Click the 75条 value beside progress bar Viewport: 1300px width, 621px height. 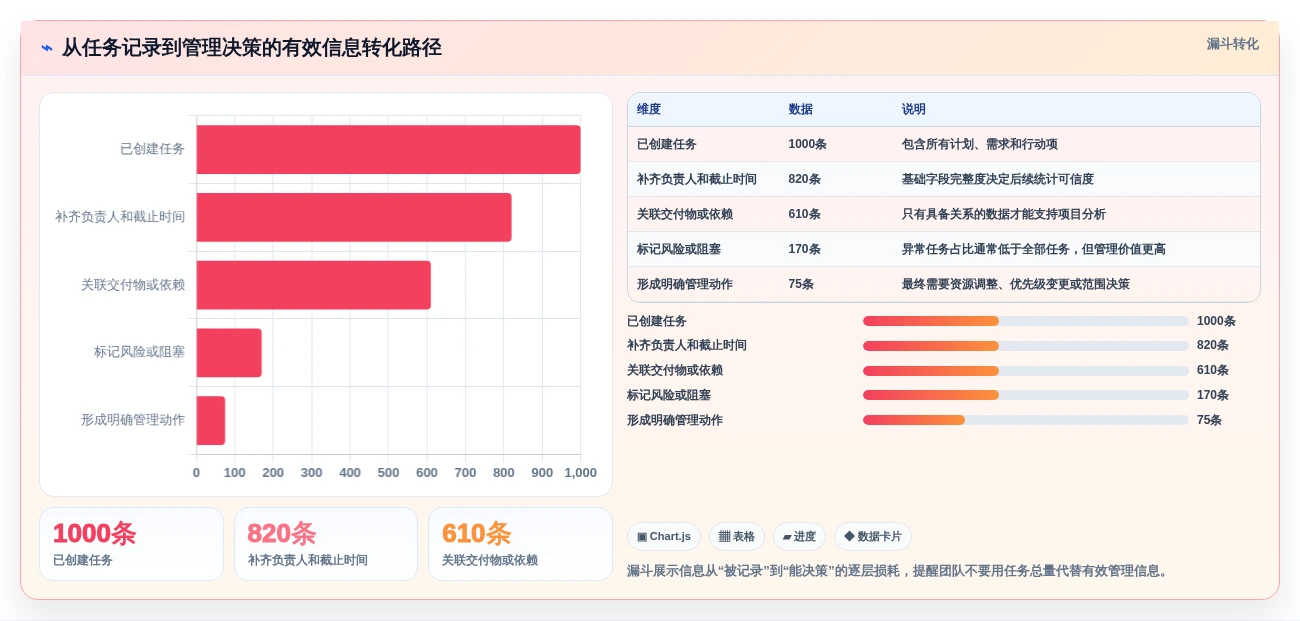pos(1209,420)
